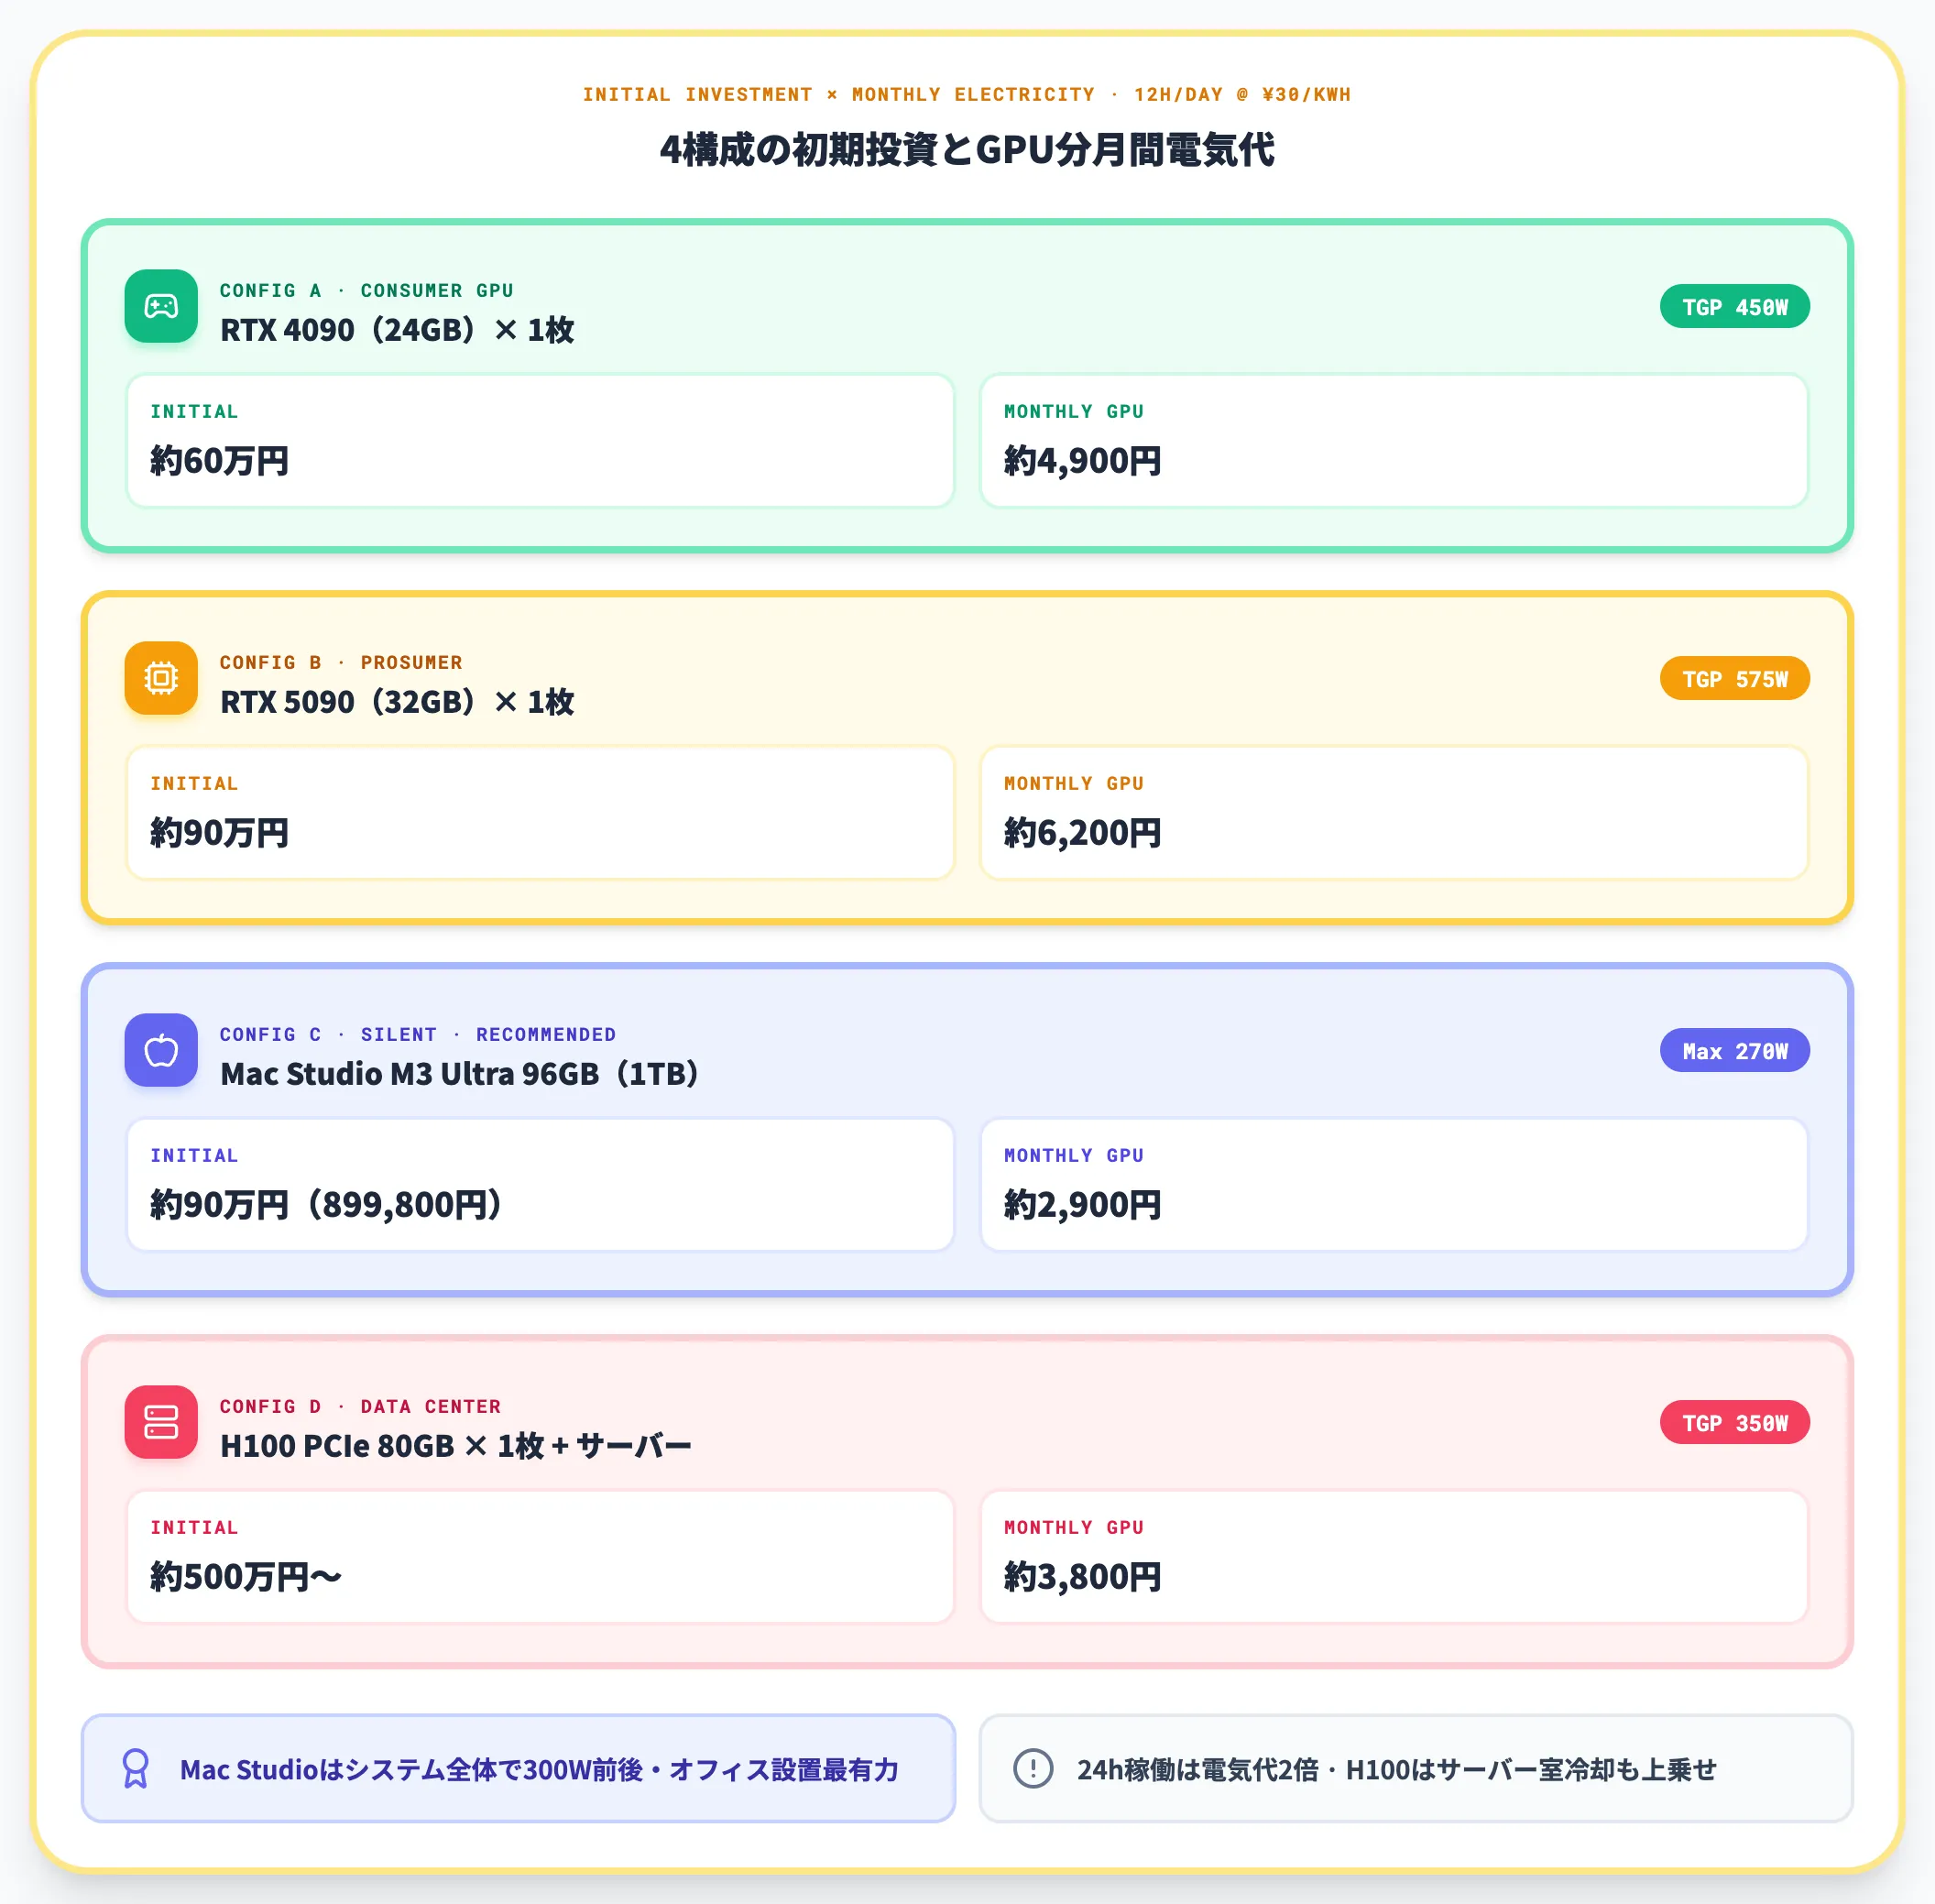Click the alert circle icon in the 24h note
This screenshot has height=1904, width=1935.
coord(1033,1769)
